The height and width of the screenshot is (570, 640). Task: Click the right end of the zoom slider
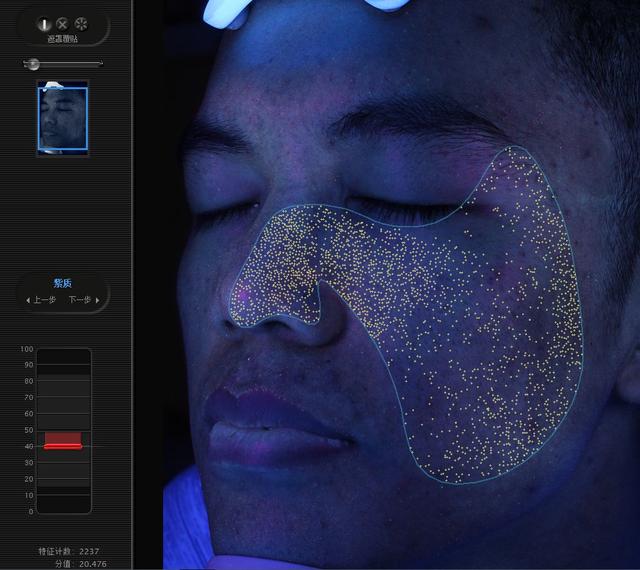point(100,63)
